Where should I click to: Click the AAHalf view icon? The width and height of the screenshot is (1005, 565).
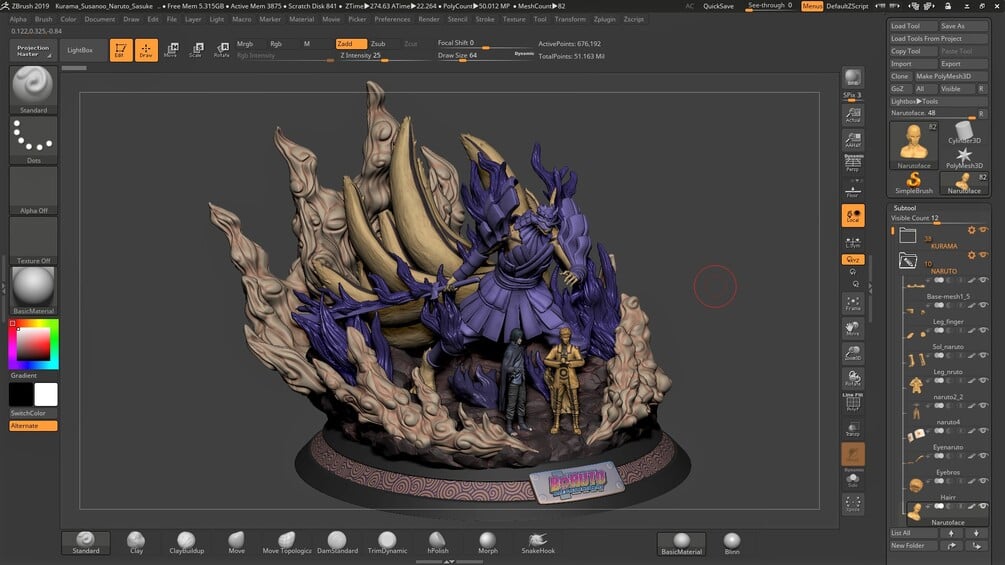point(853,140)
